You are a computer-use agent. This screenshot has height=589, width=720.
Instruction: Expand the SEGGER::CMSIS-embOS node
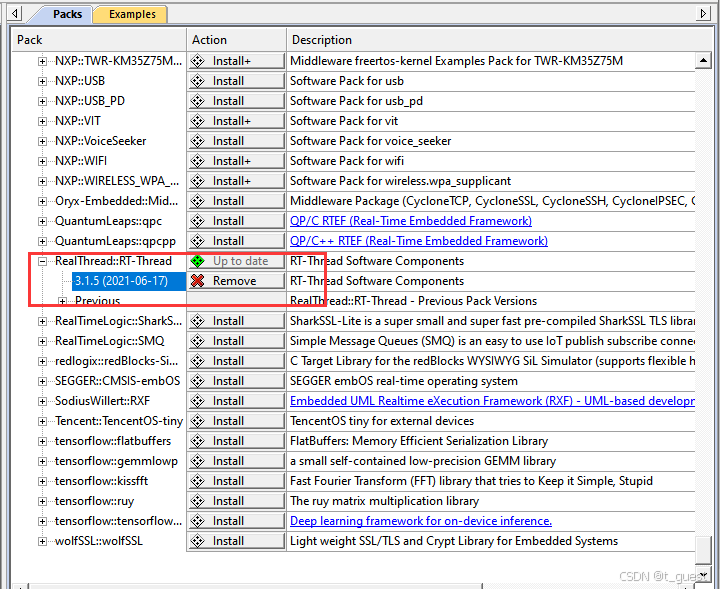tap(42, 381)
